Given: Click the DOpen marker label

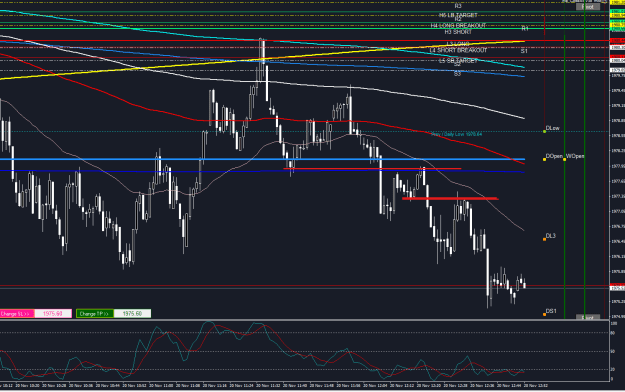Looking at the screenshot, I should (x=554, y=156).
